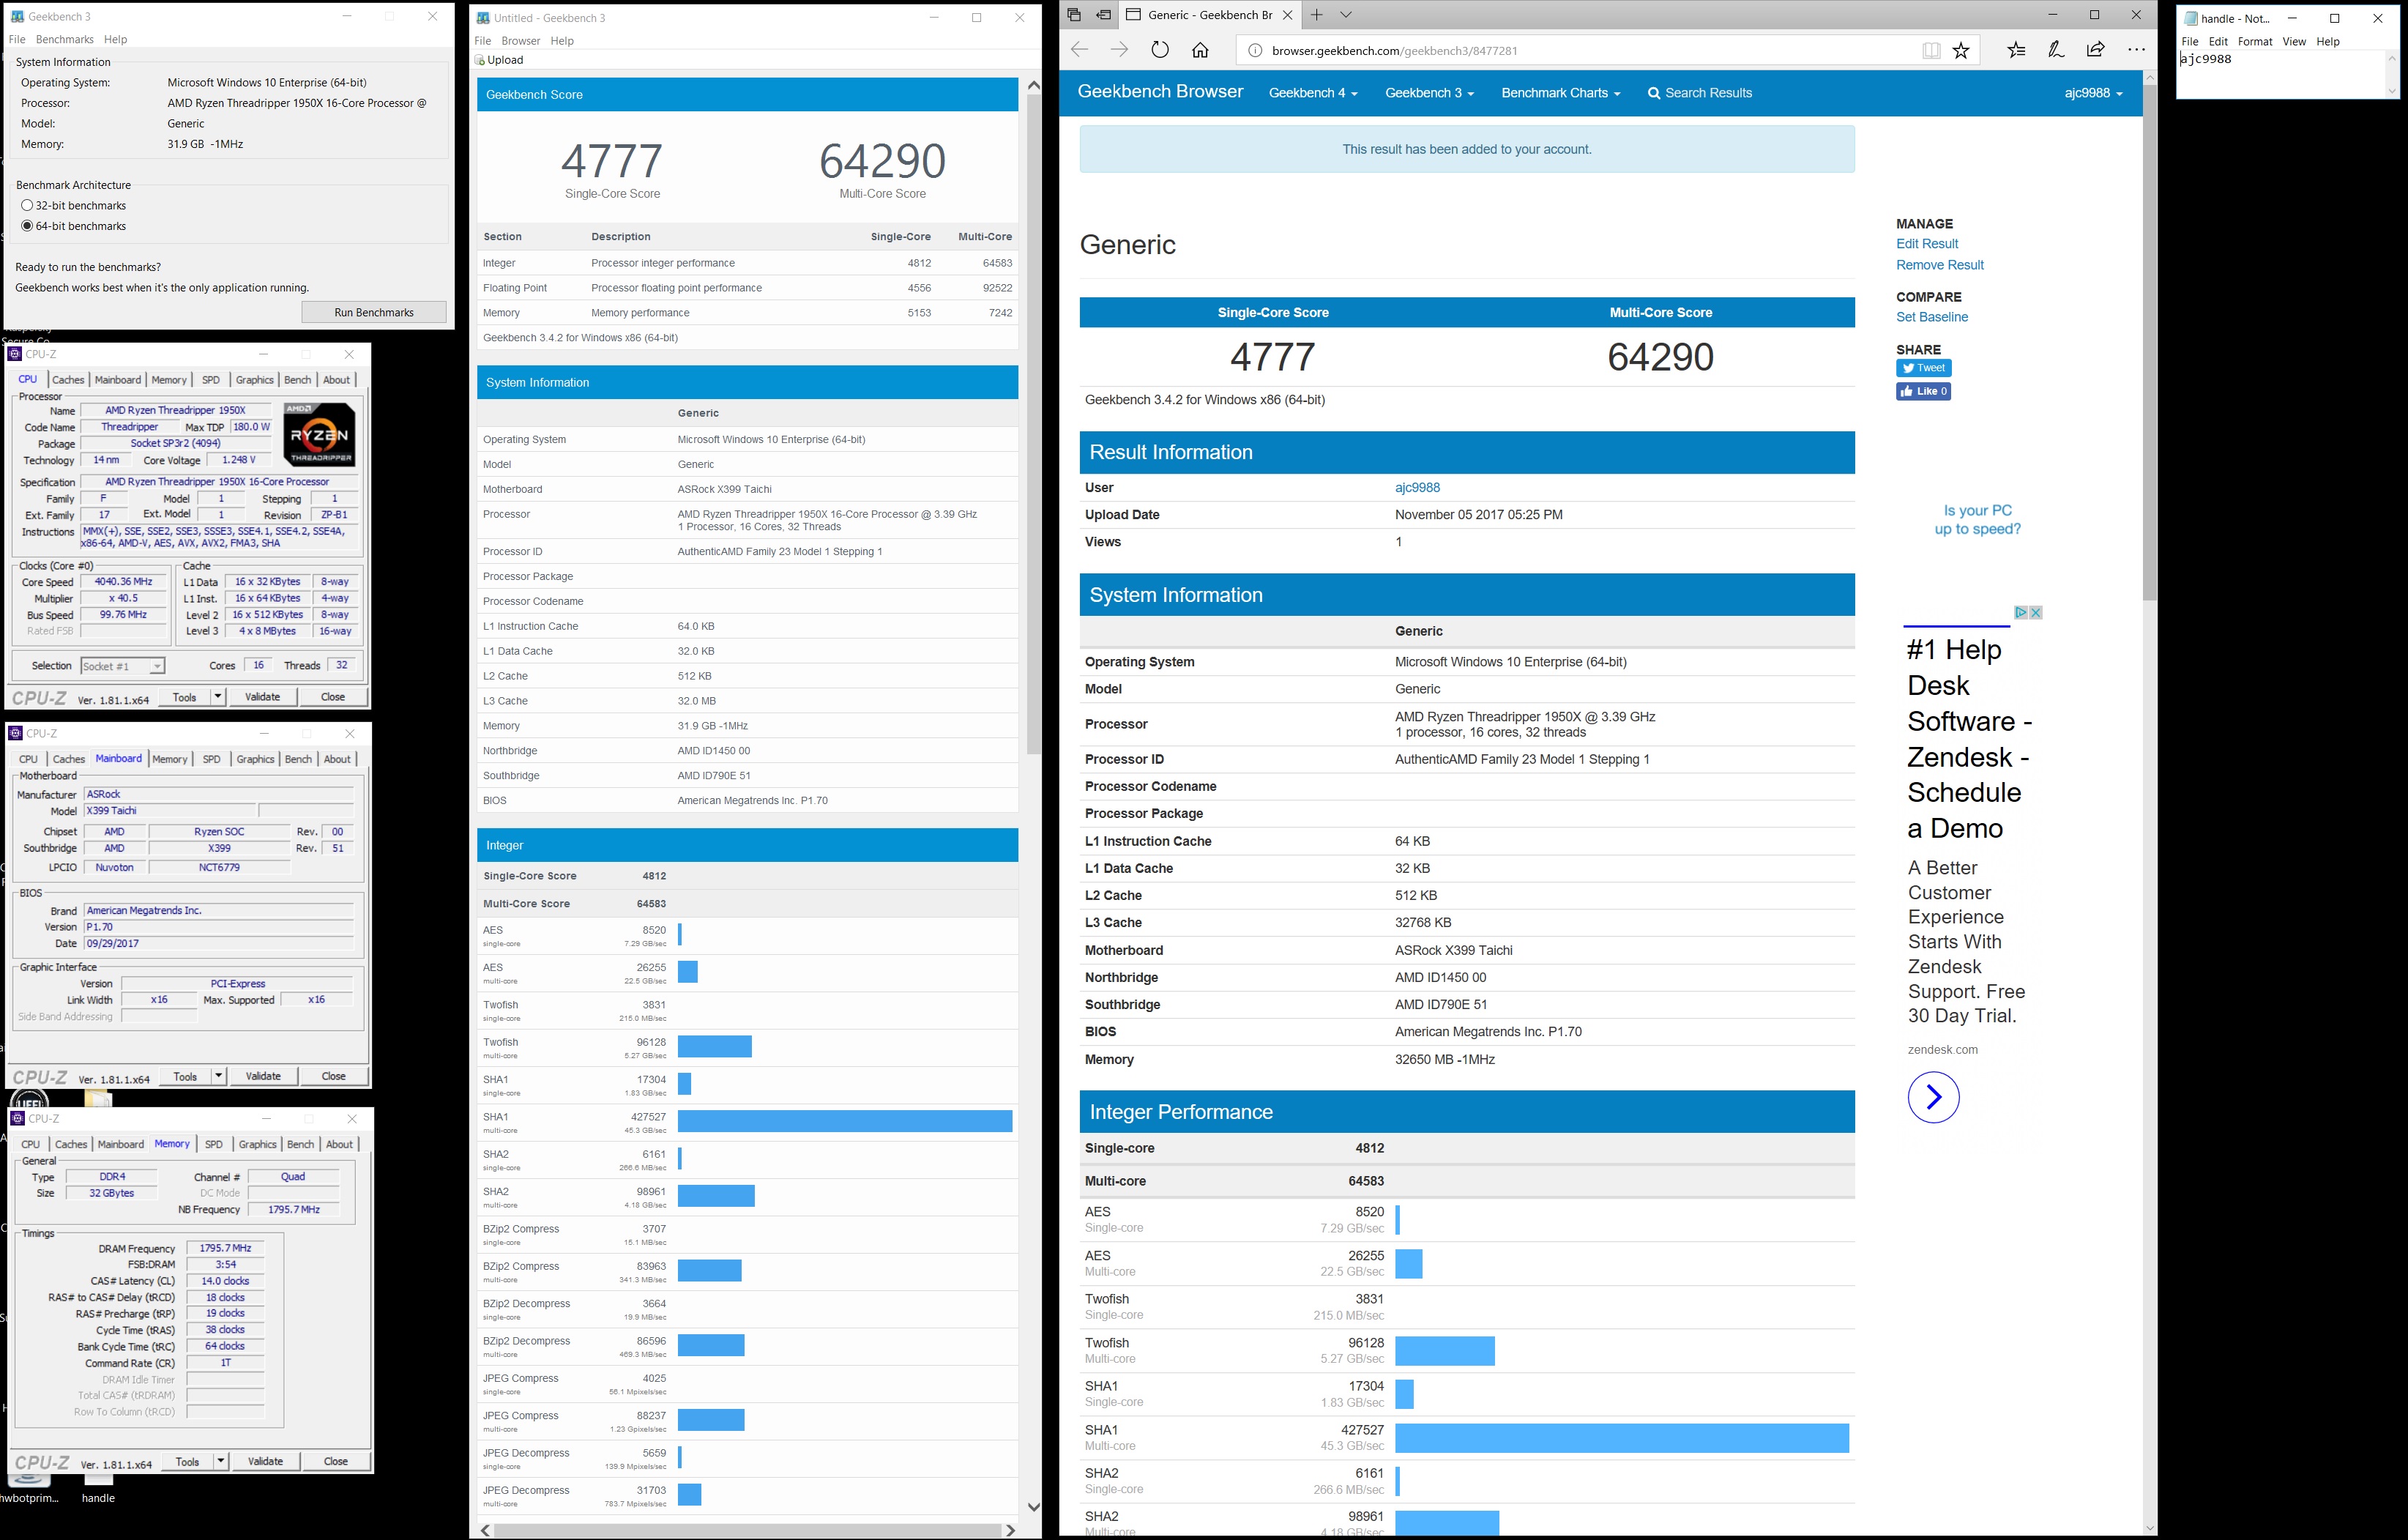Screen dimensions: 2408x1540
Task: Open Help menu in Geekbench 3 window
Action: tap(116, 40)
